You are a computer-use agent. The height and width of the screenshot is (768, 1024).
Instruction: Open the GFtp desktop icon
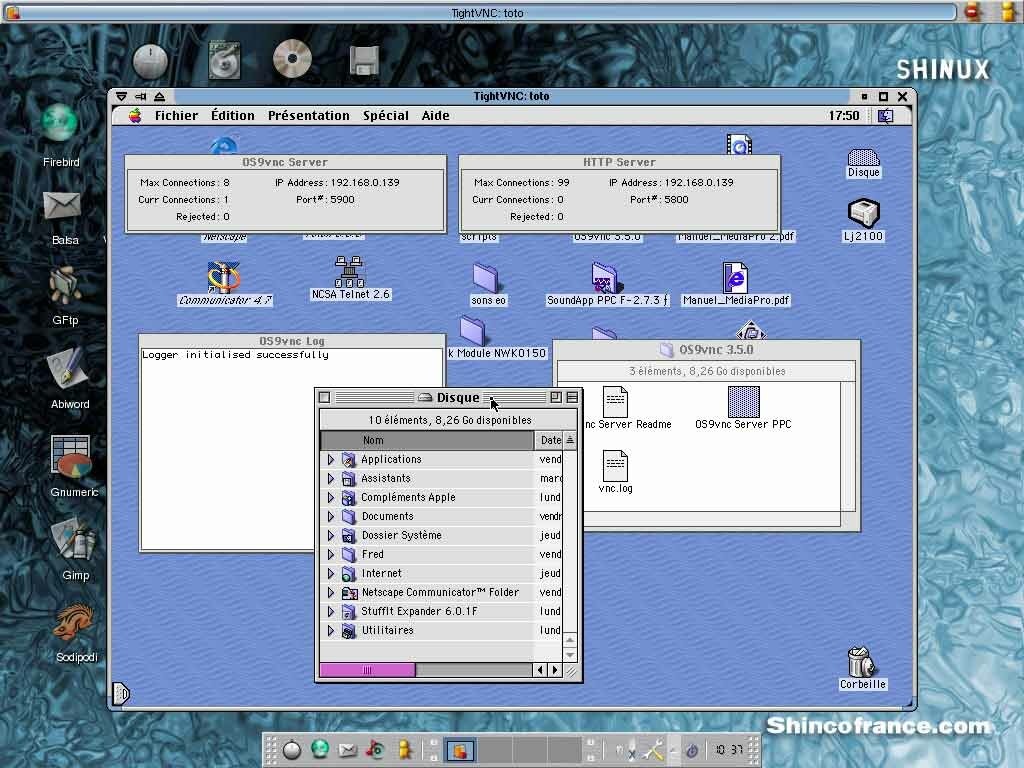pos(64,285)
